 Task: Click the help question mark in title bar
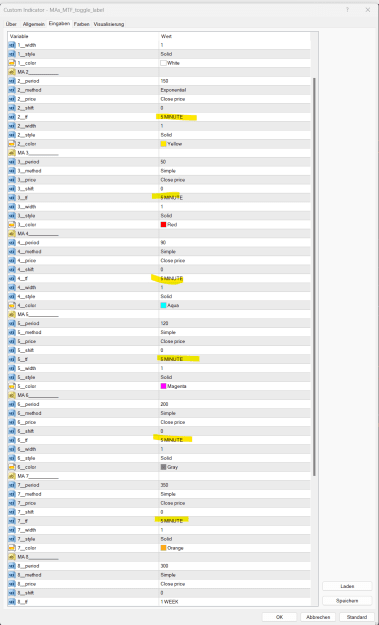347,10
